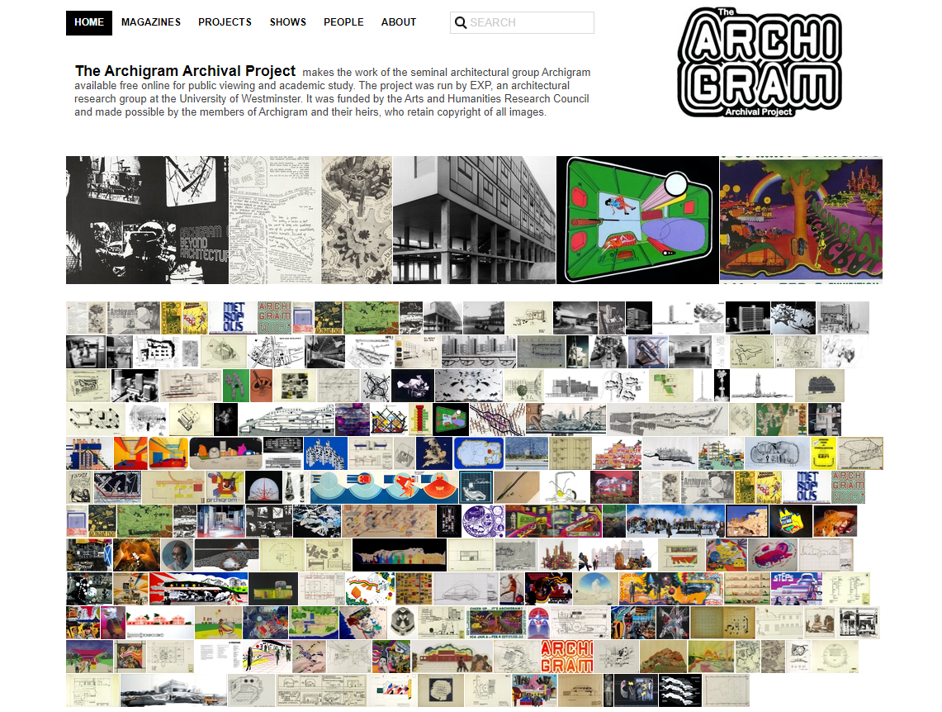Viewport: 942px width, 712px height.
Task: Open the tall white tower on white thumbnail
Action: (703, 385)
